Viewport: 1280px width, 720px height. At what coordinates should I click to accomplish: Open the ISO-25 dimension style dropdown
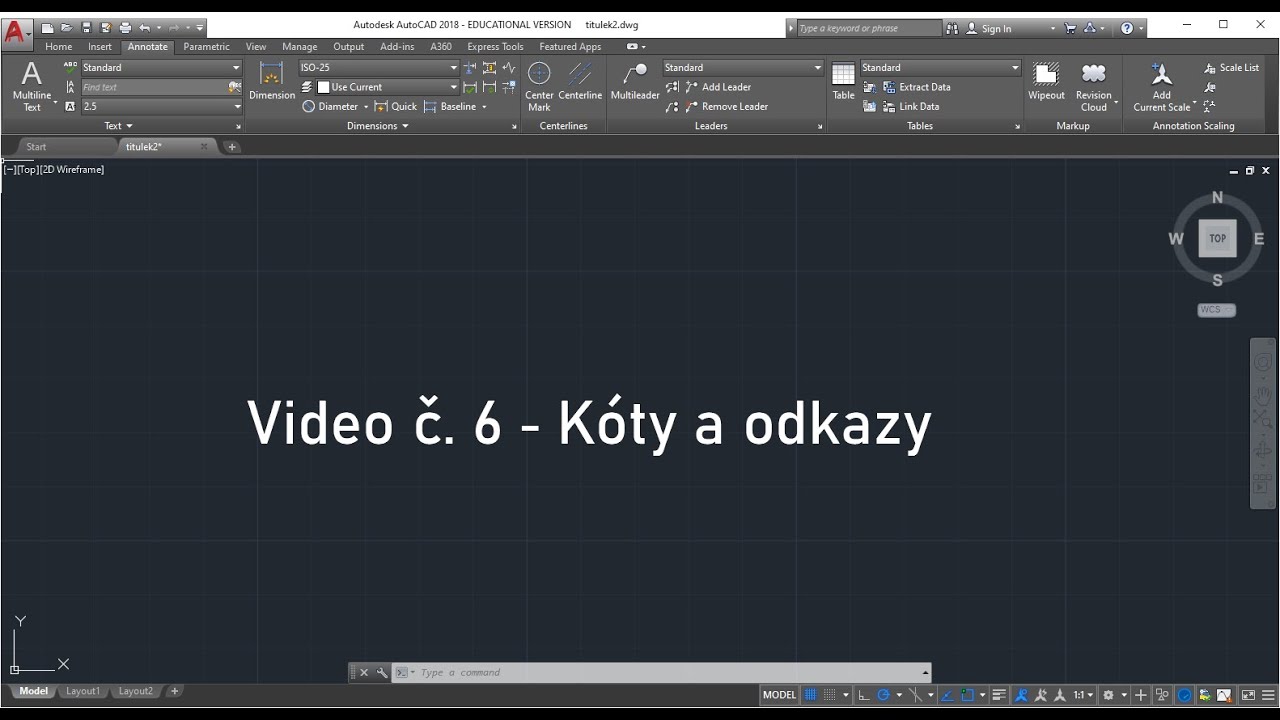[453, 67]
